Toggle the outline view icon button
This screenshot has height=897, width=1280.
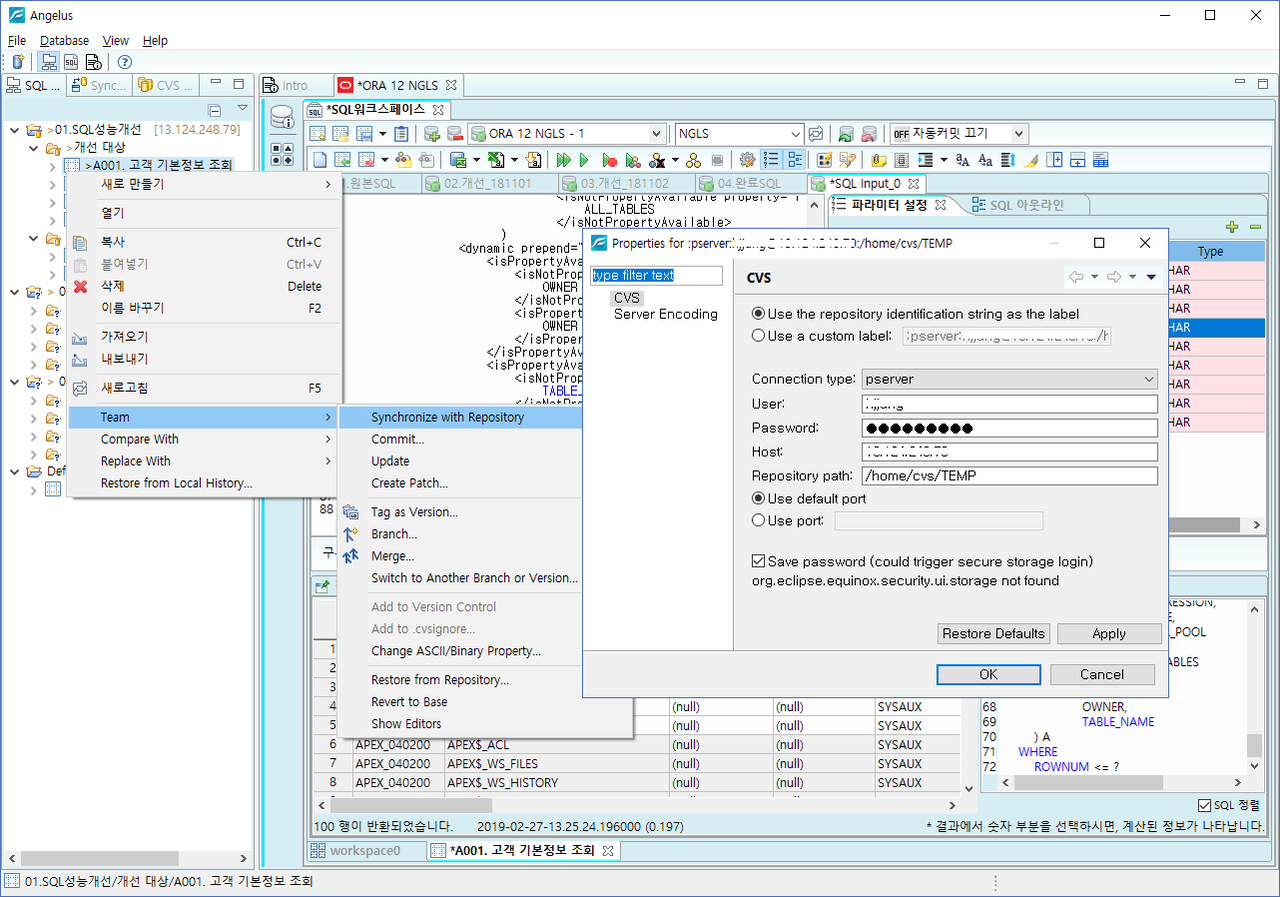tap(795, 160)
